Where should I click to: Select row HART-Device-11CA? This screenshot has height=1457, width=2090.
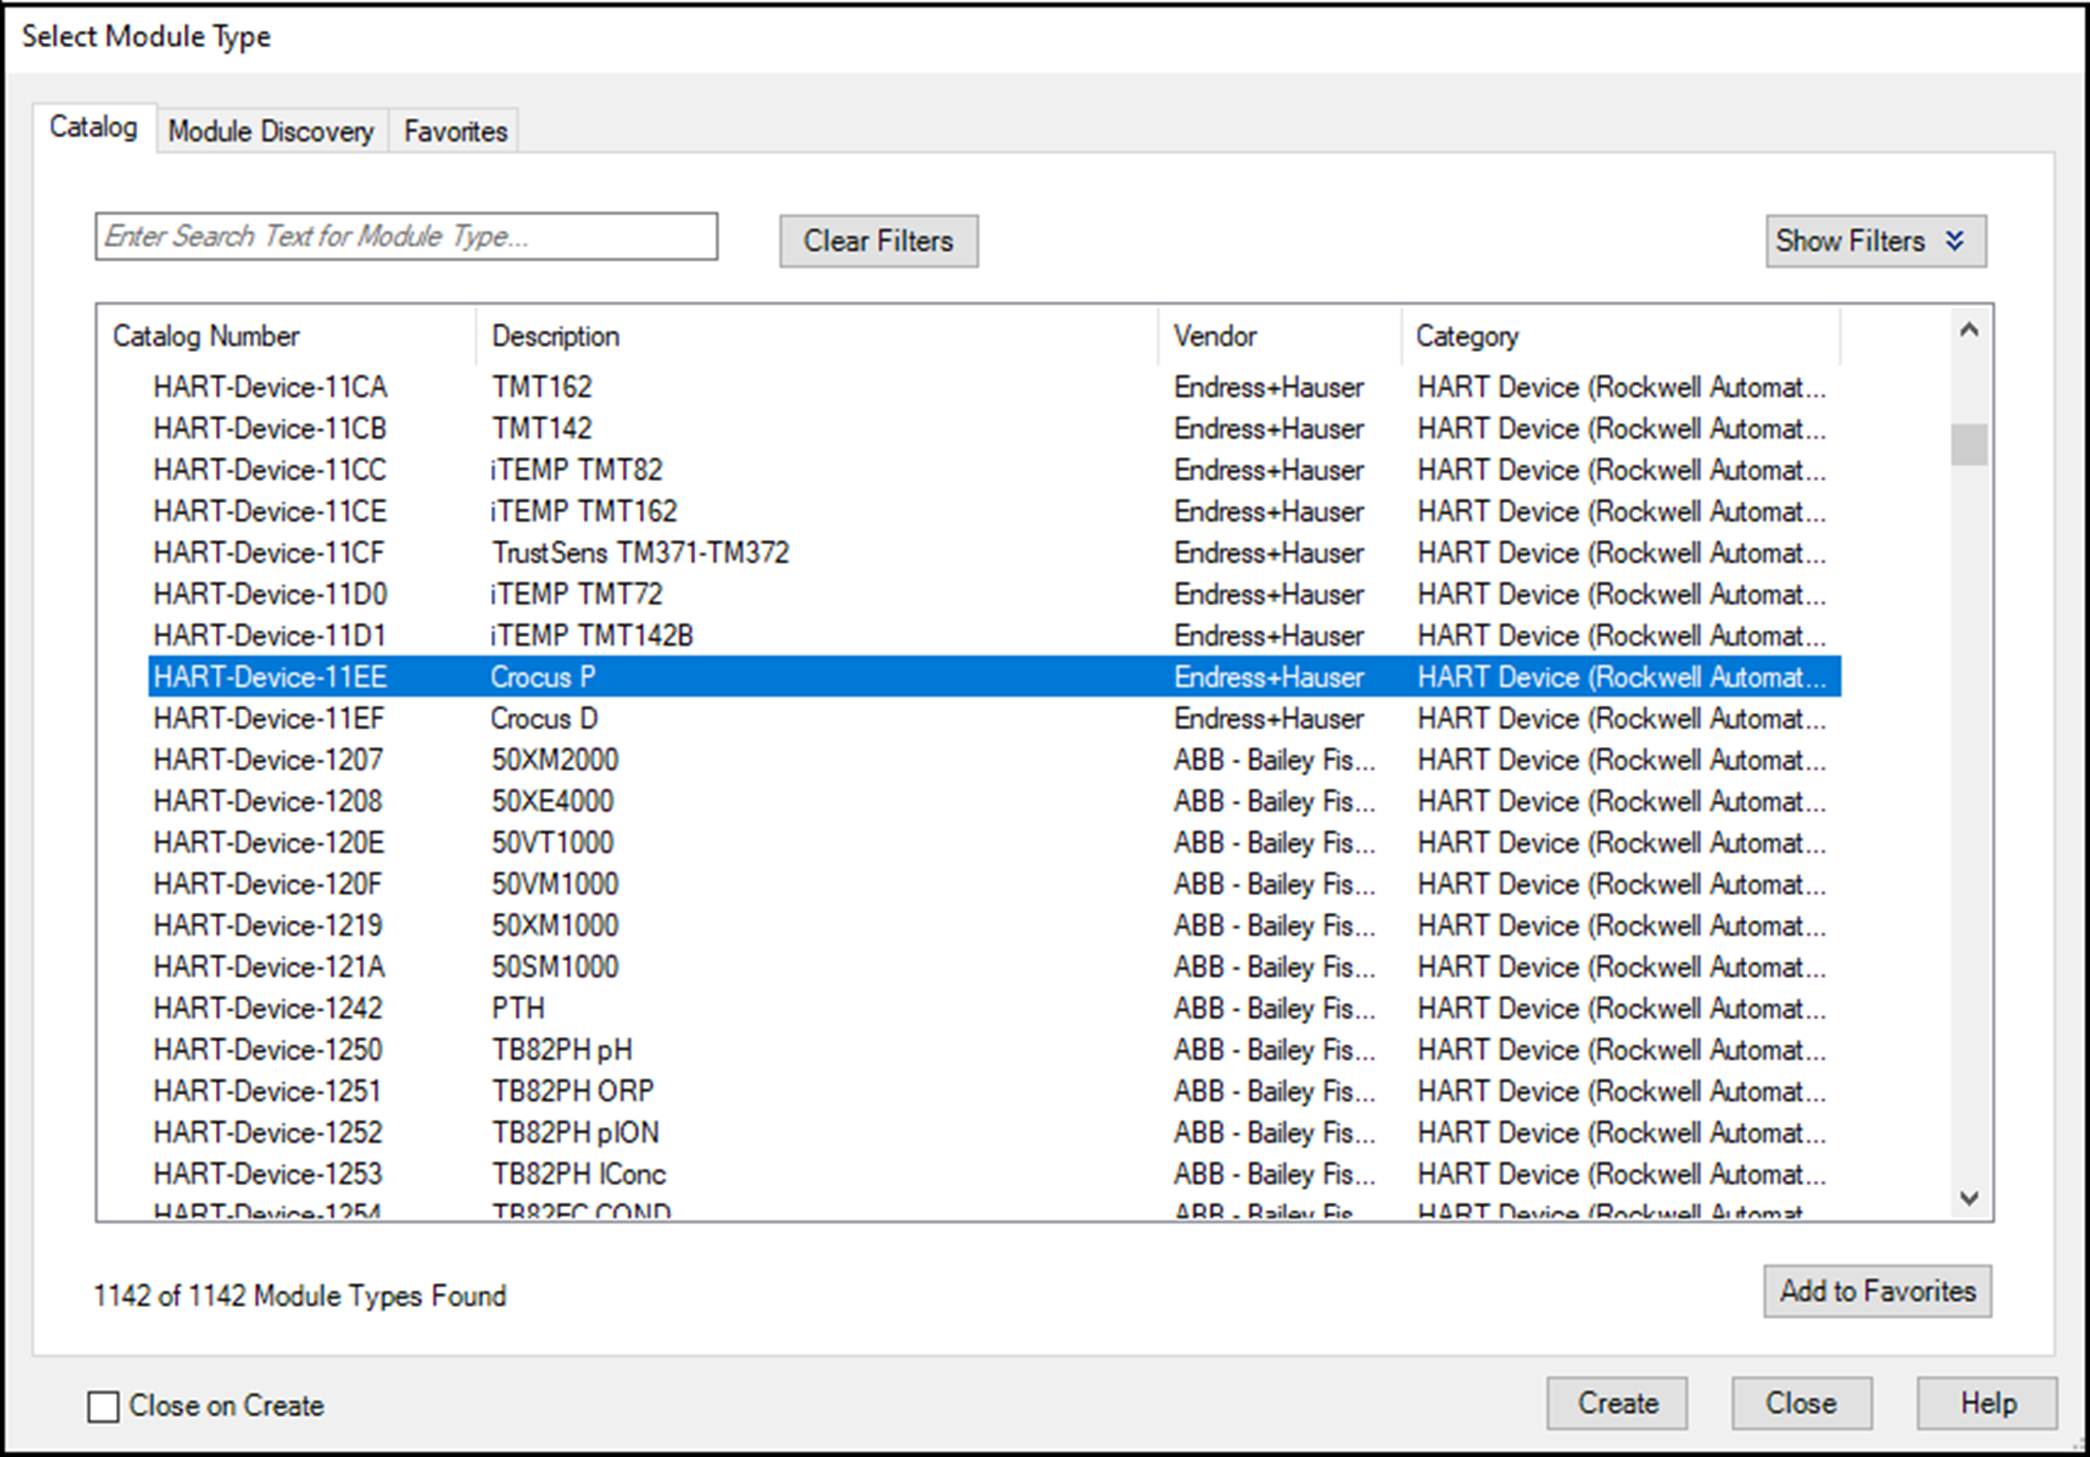coord(994,387)
